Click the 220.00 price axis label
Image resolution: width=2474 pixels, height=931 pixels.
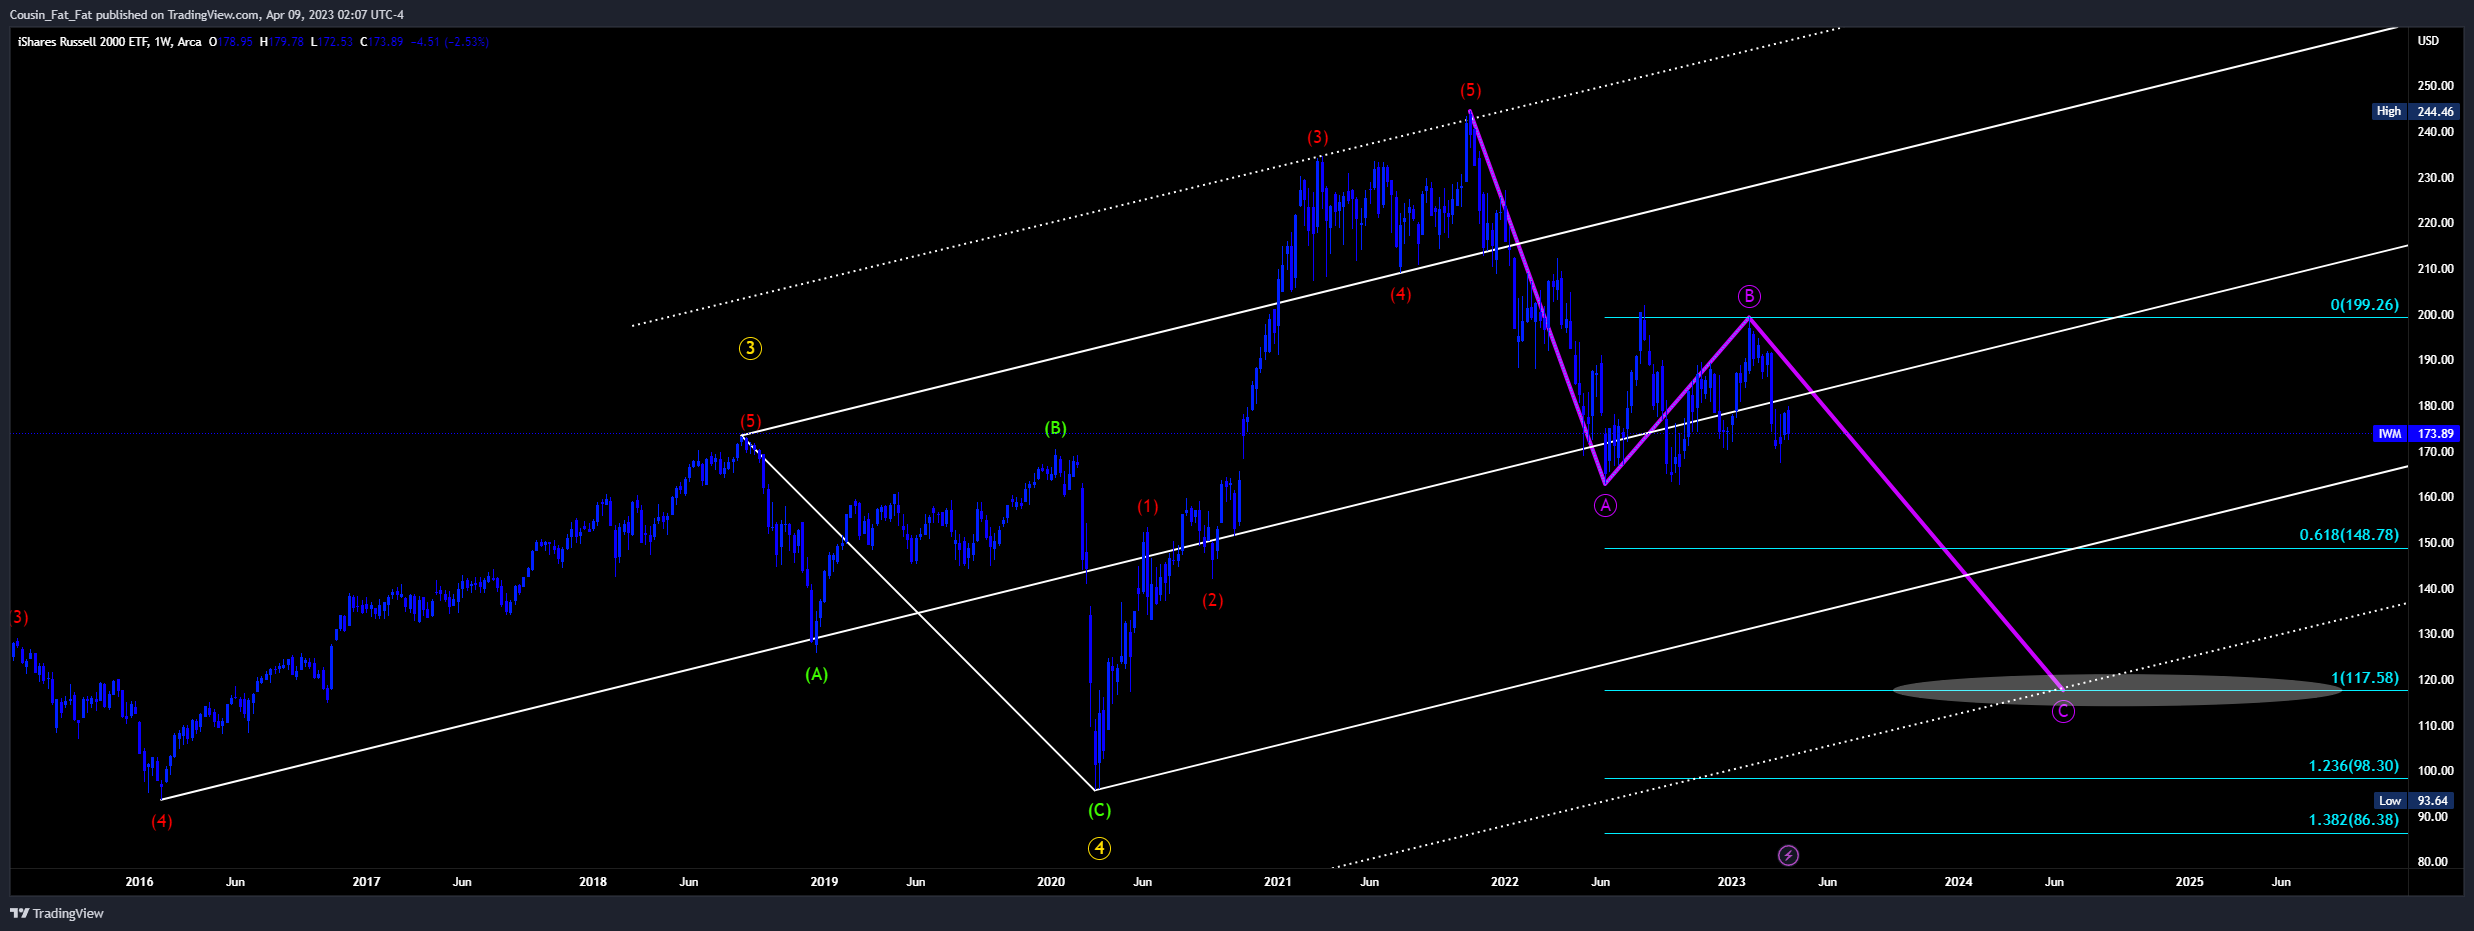2435,223
